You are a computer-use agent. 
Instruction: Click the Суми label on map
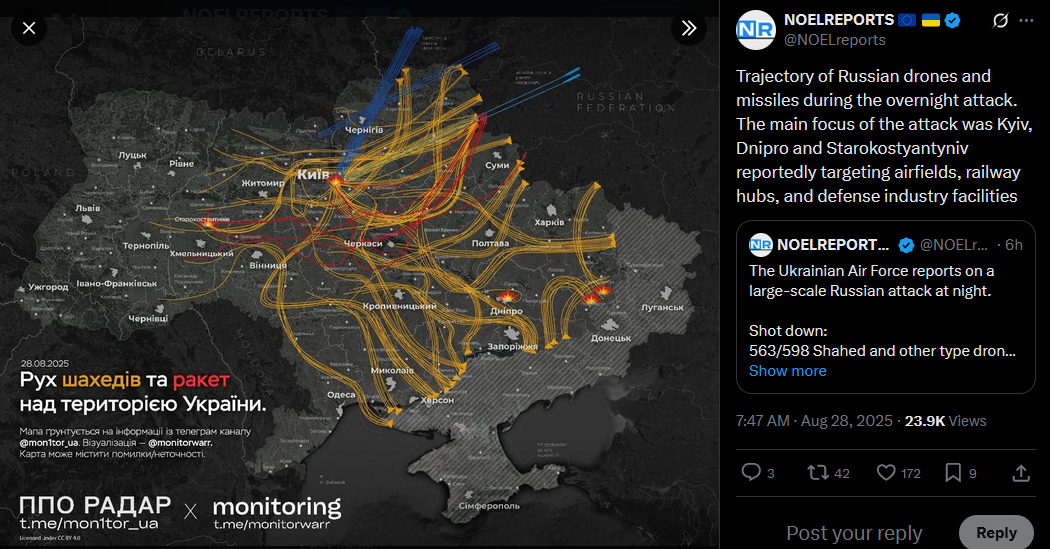(498, 165)
